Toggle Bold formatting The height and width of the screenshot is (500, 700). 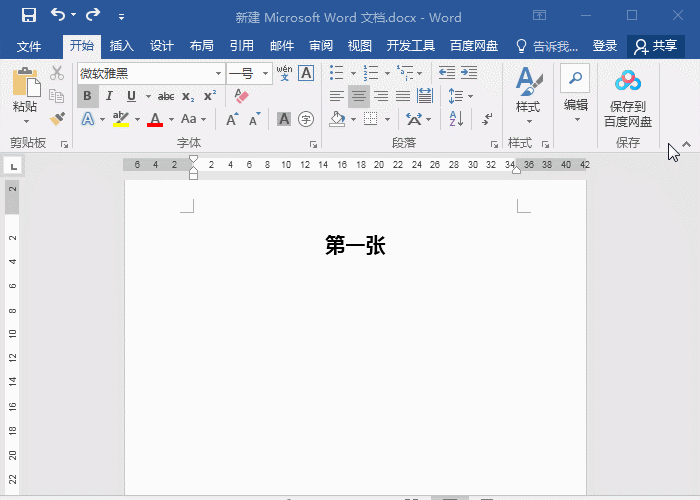(x=87, y=96)
